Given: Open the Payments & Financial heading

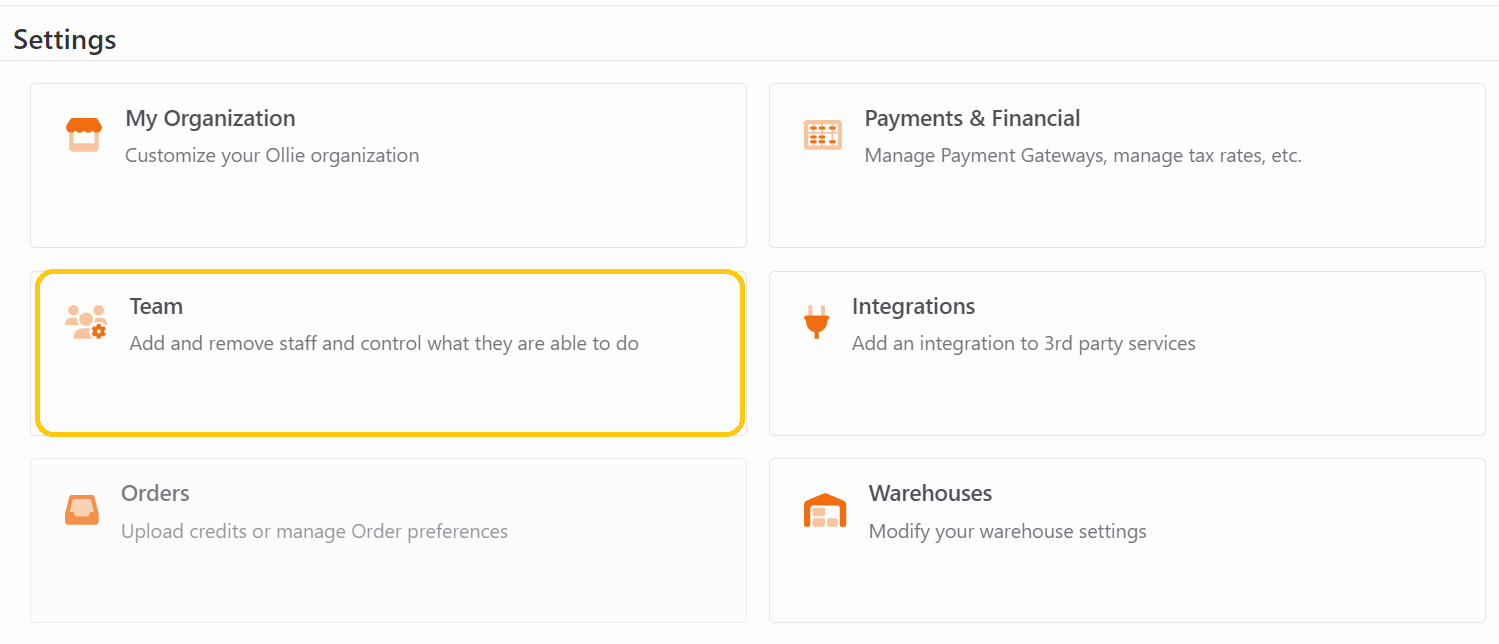Looking at the screenshot, I should [972, 118].
